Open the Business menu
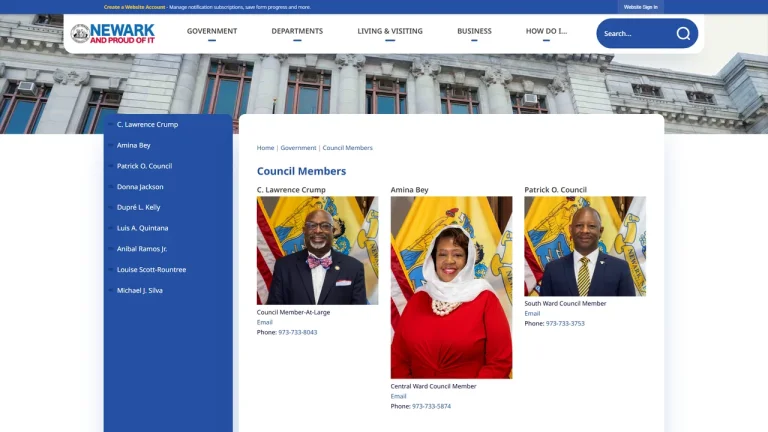The image size is (768, 432). click(474, 31)
